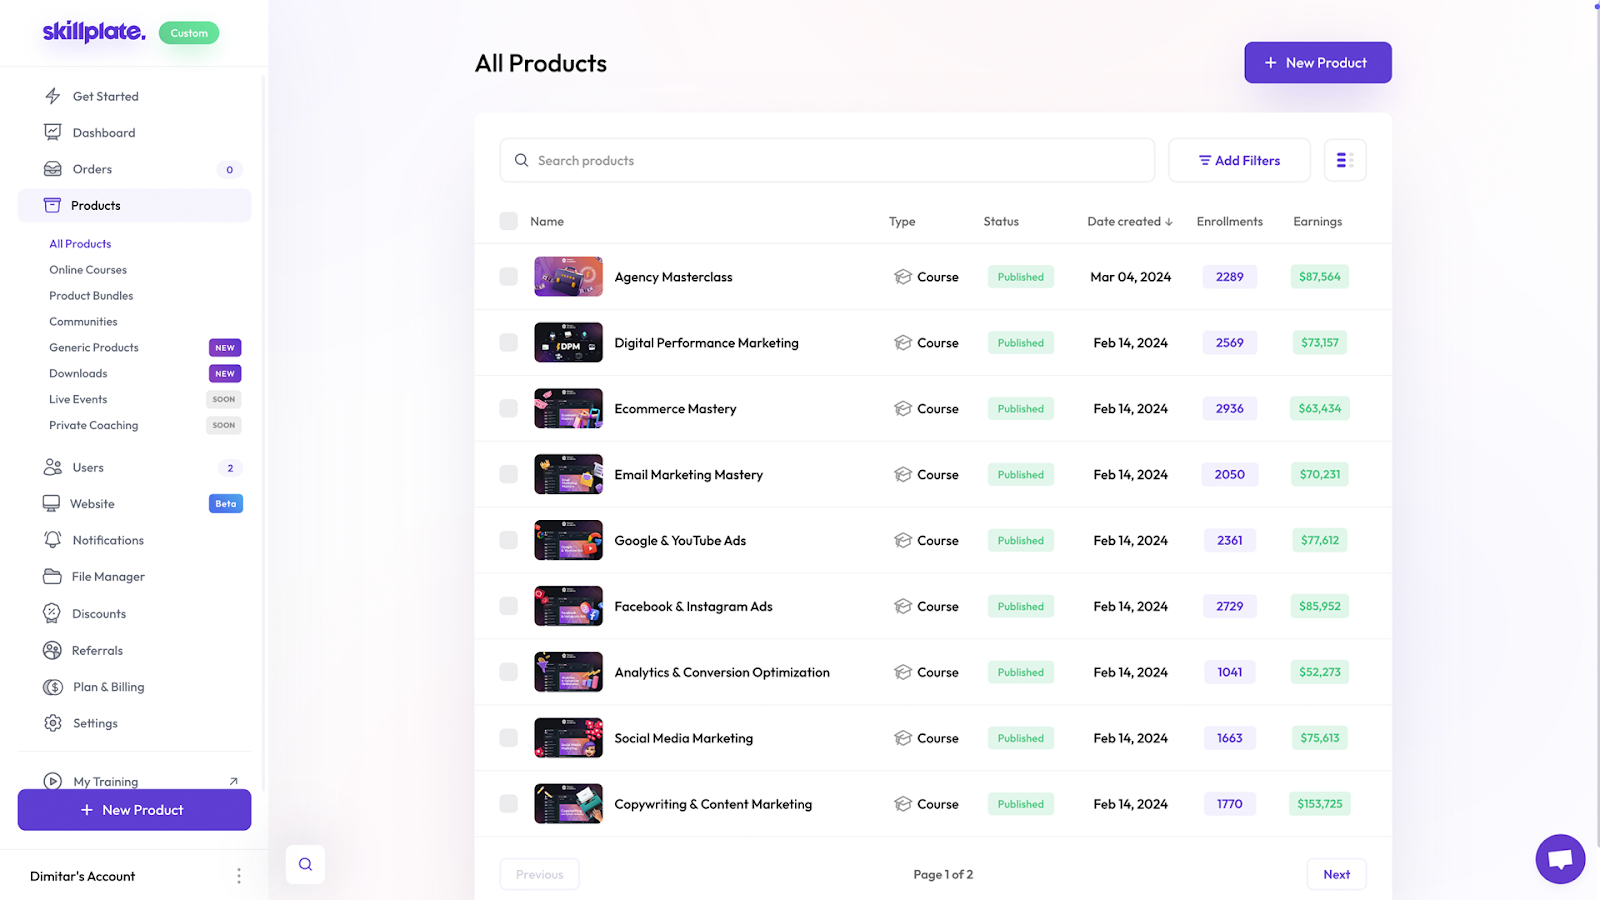This screenshot has width=1600, height=900.
Task: Open Plan & Billing settings
Action: [107, 687]
